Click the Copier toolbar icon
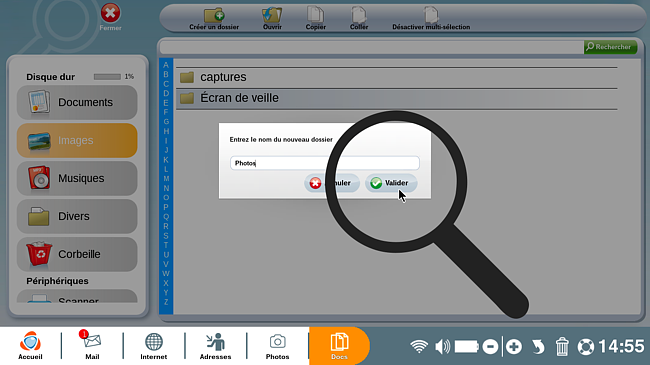Viewport: 650px width, 365px height. (315, 19)
